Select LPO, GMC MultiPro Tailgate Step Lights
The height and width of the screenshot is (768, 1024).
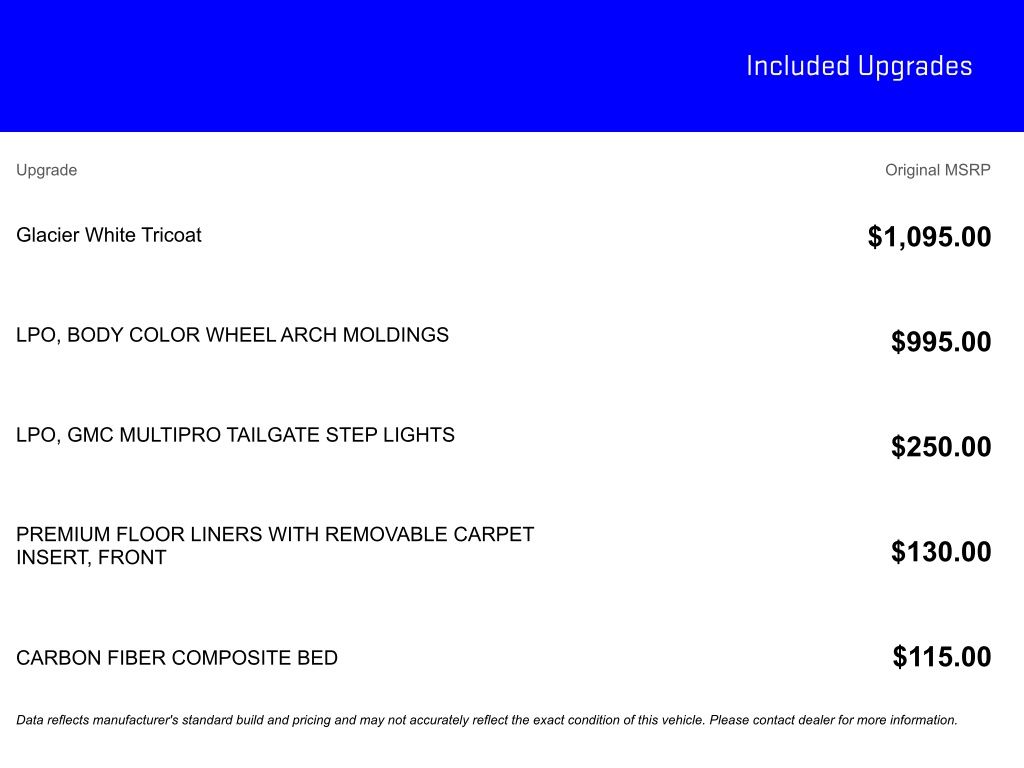[x=235, y=435]
